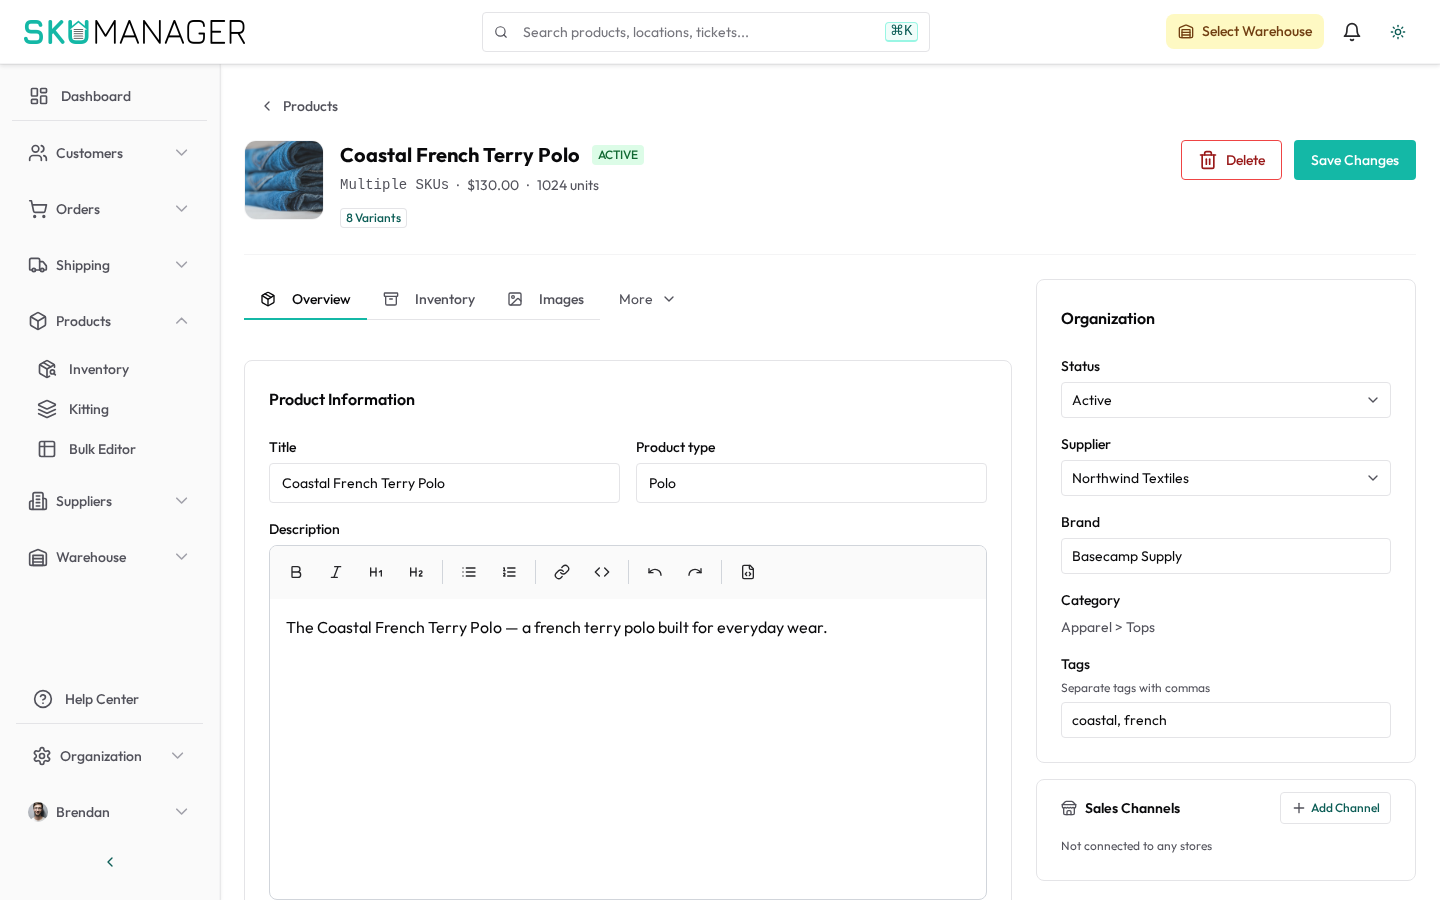Switch to the Inventory tab

[429, 299]
